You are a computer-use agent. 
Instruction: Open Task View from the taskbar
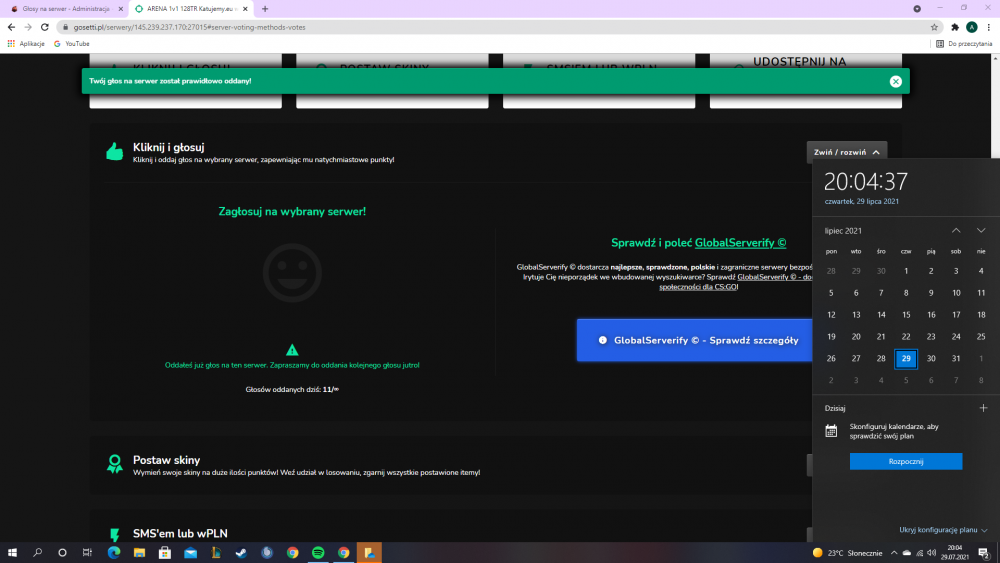click(x=87, y=552)
